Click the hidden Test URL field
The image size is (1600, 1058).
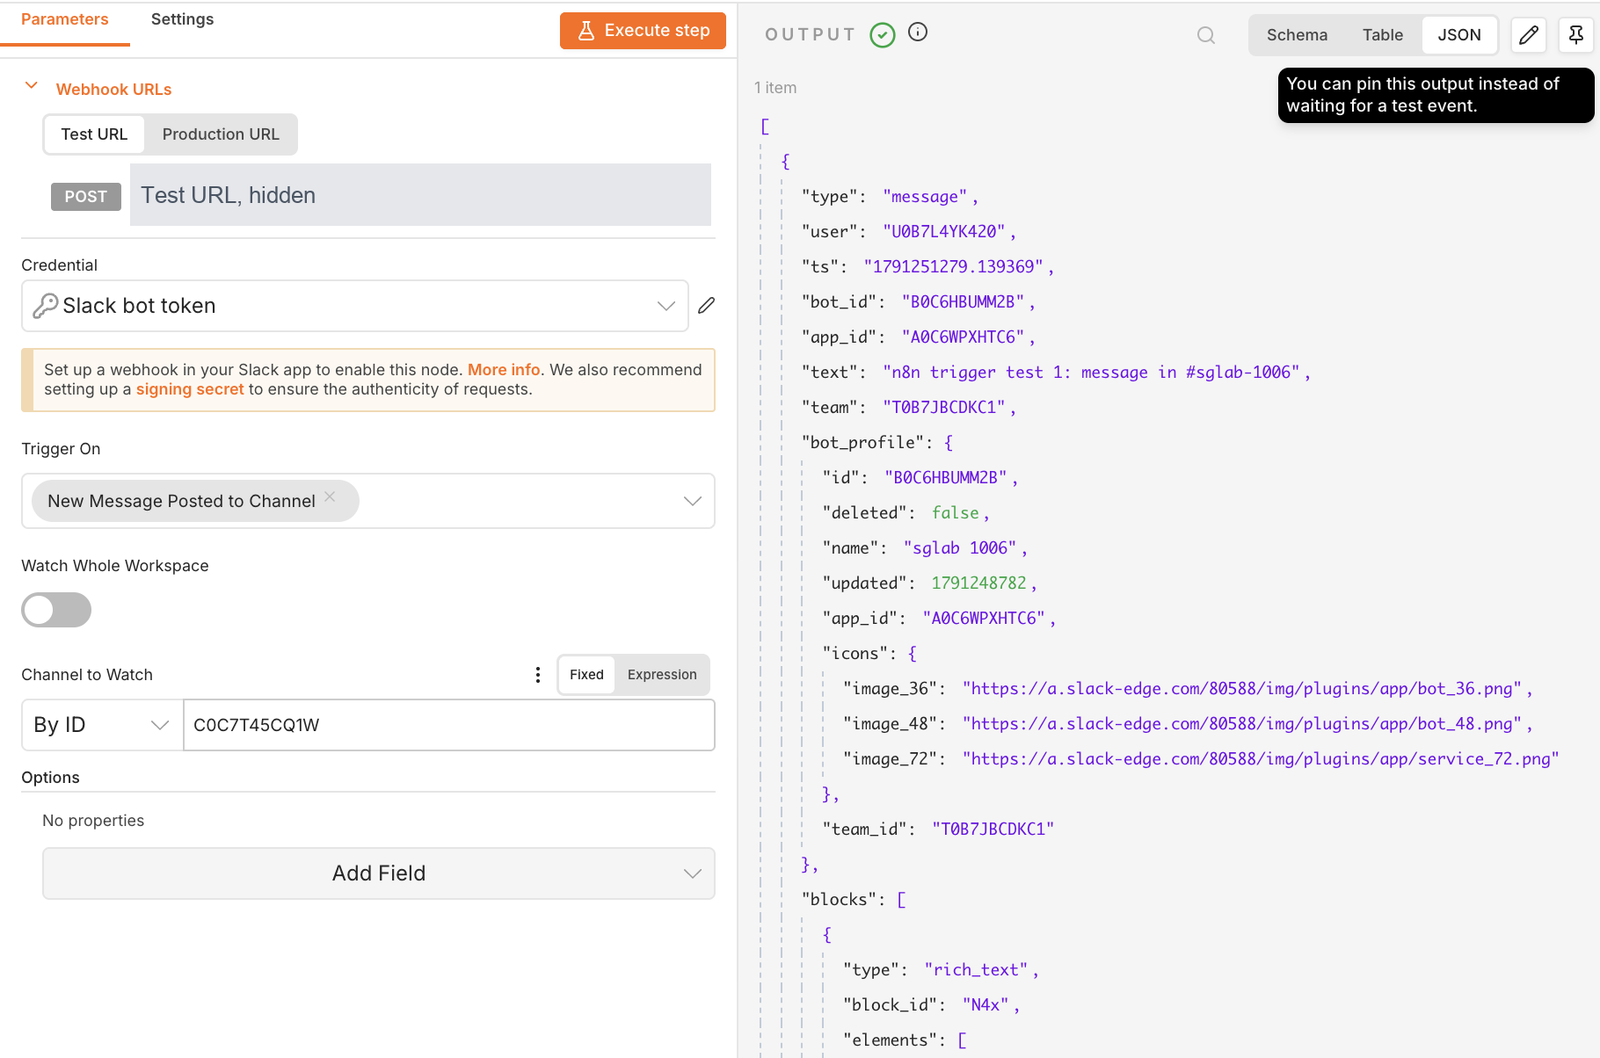[420, 195]
